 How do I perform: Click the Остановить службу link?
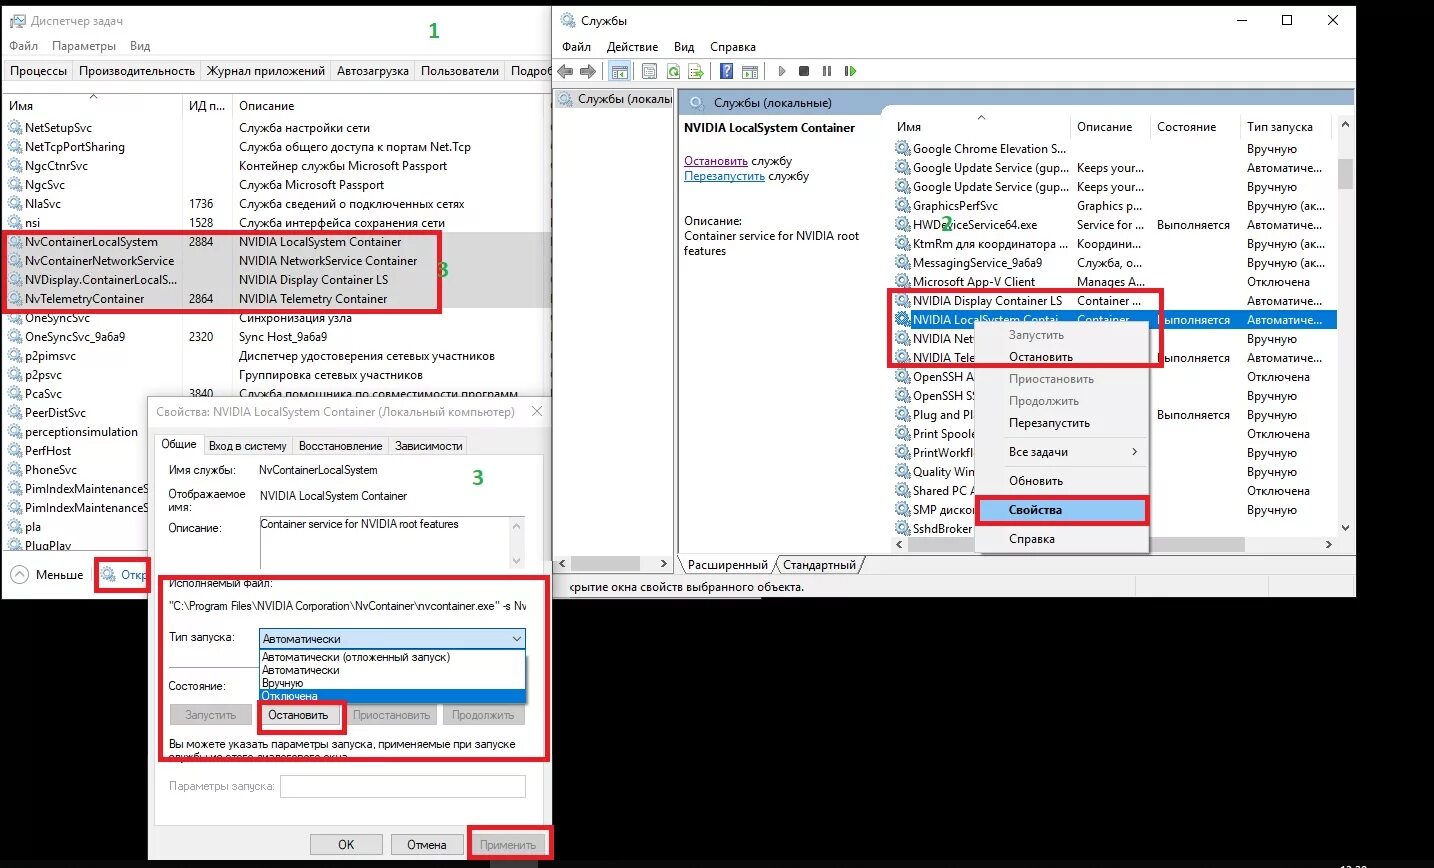click(716, 161)
